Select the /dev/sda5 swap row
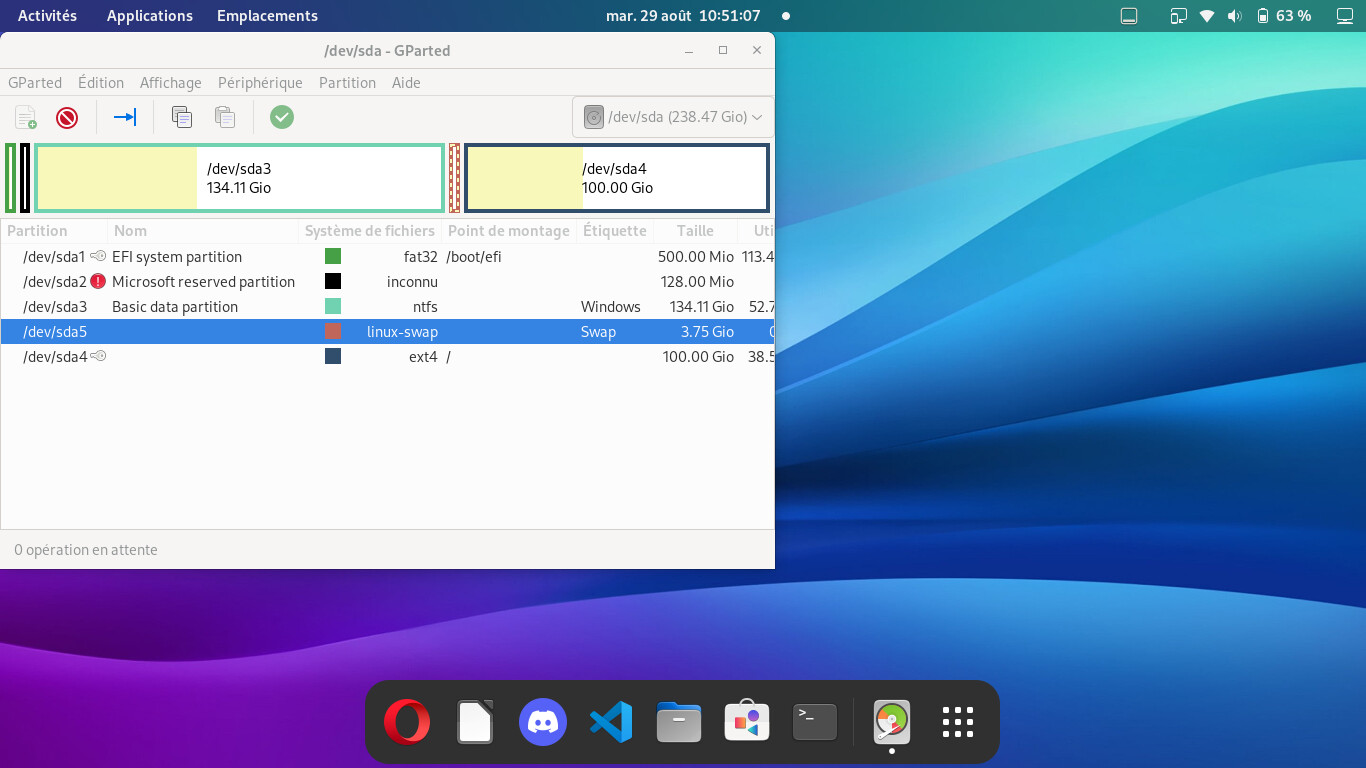Image resolution: width=1366 pixels, height=768 pixels. 387,332
